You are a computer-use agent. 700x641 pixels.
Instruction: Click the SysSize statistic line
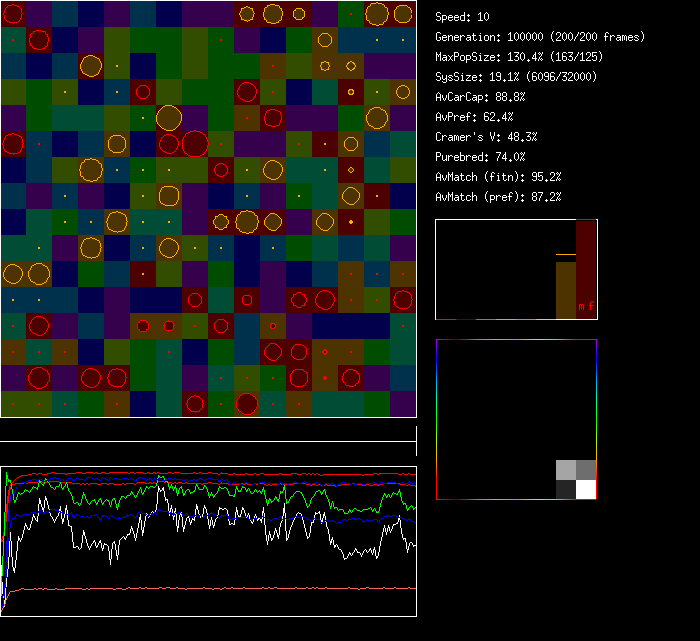513,77
